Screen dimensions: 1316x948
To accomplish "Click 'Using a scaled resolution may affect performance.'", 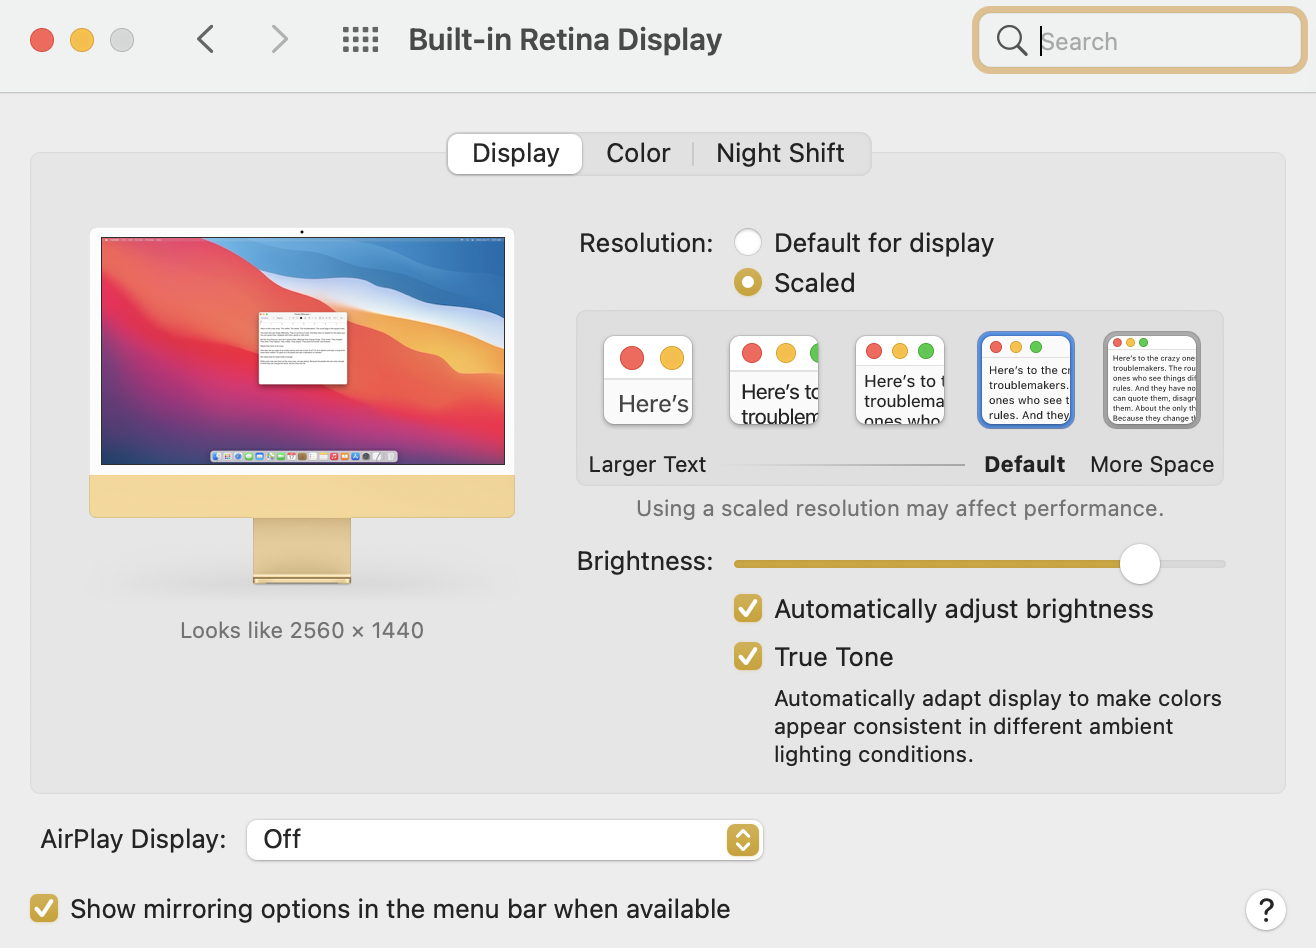I will pos(900,508).
